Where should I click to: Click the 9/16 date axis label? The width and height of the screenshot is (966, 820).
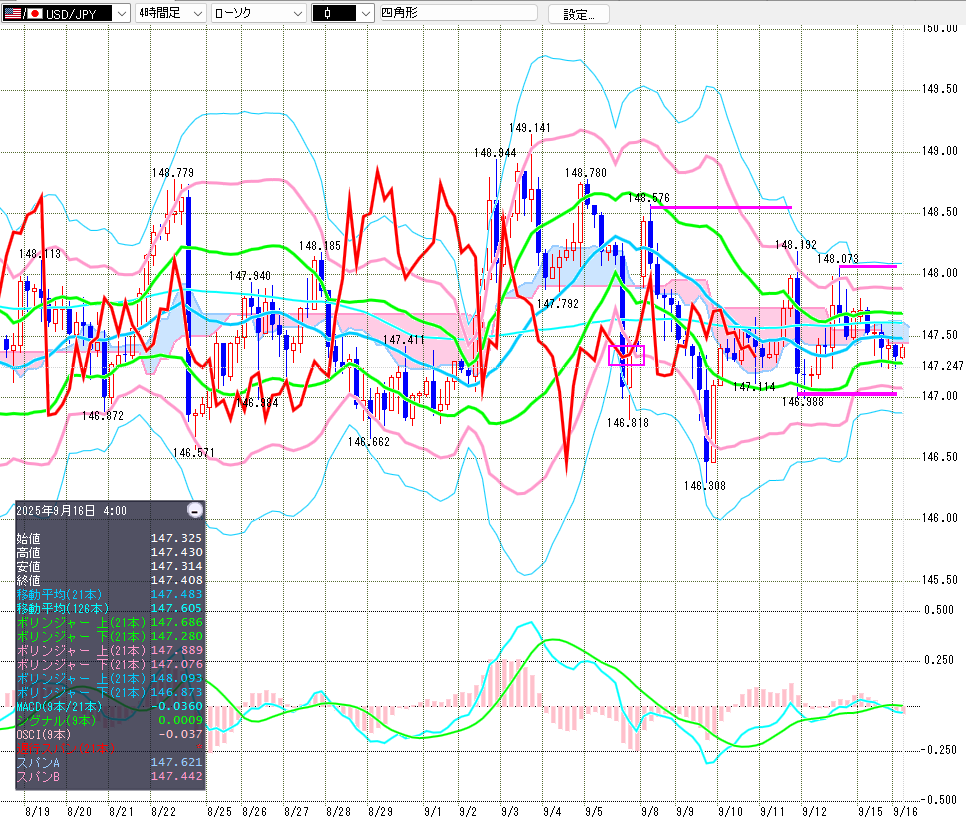906,811
